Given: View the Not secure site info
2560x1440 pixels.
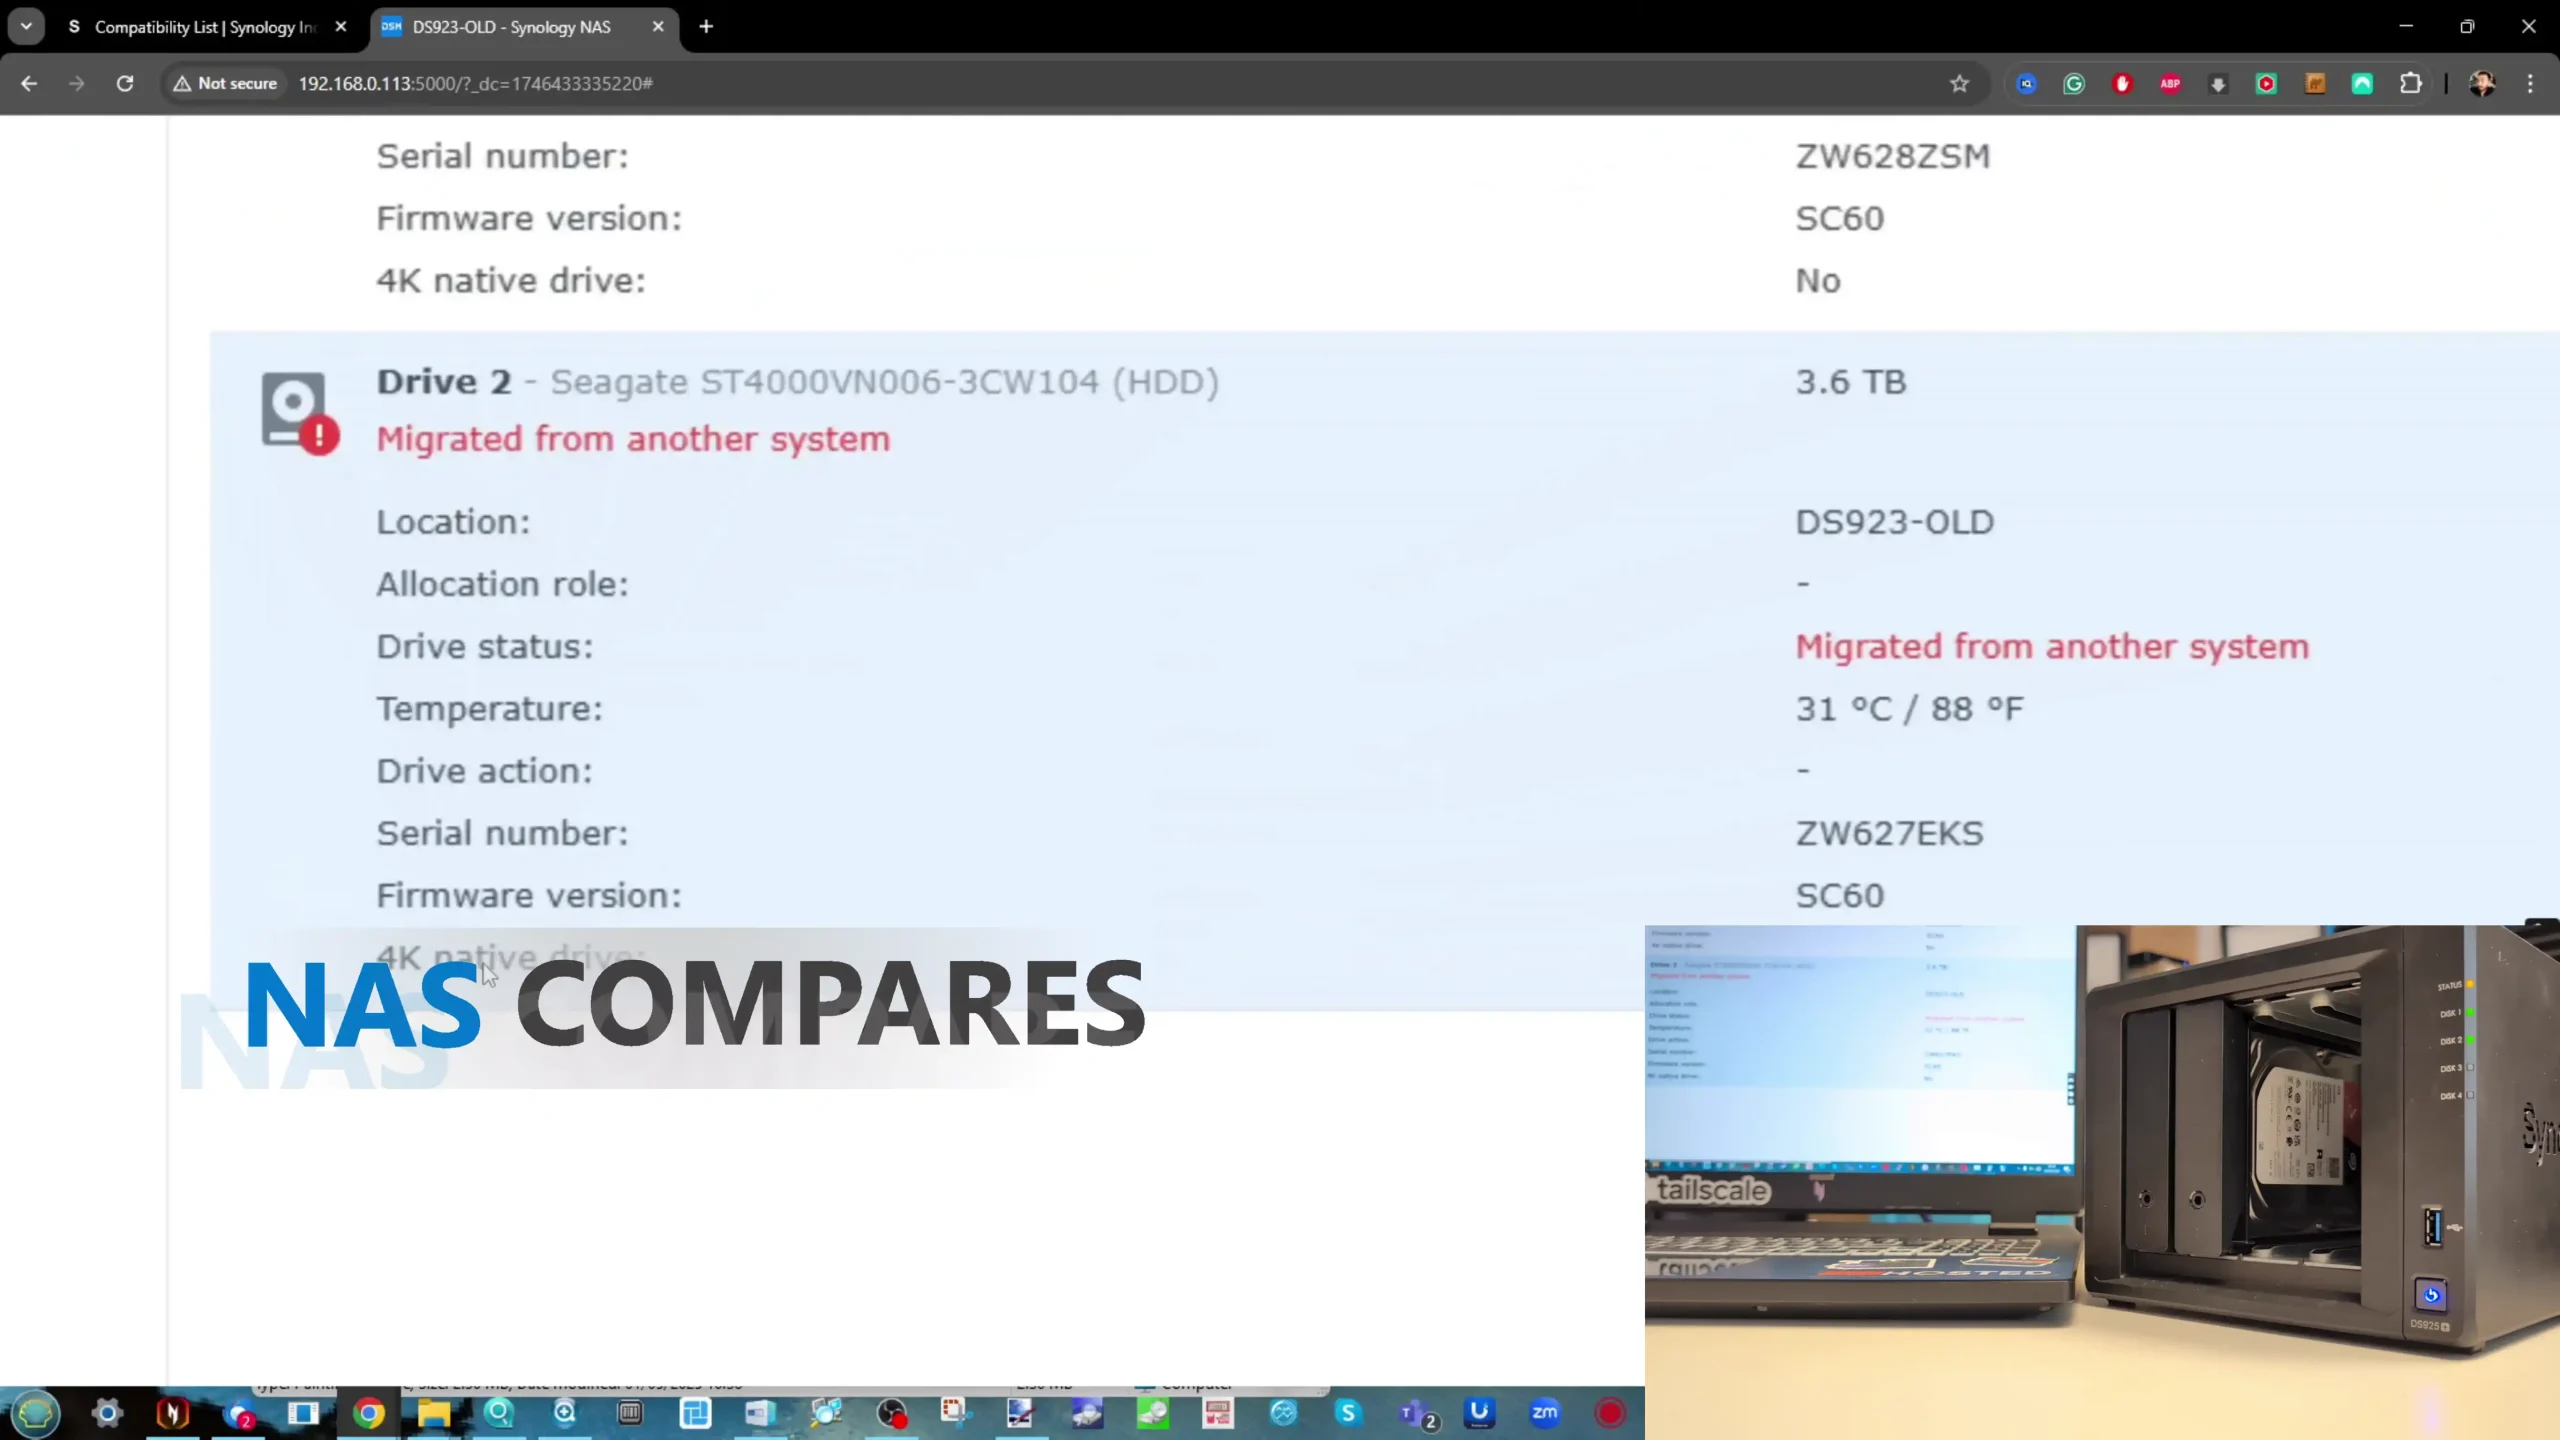Looking at the screenshot, I should pyautogui.click(x=226, y=84).
